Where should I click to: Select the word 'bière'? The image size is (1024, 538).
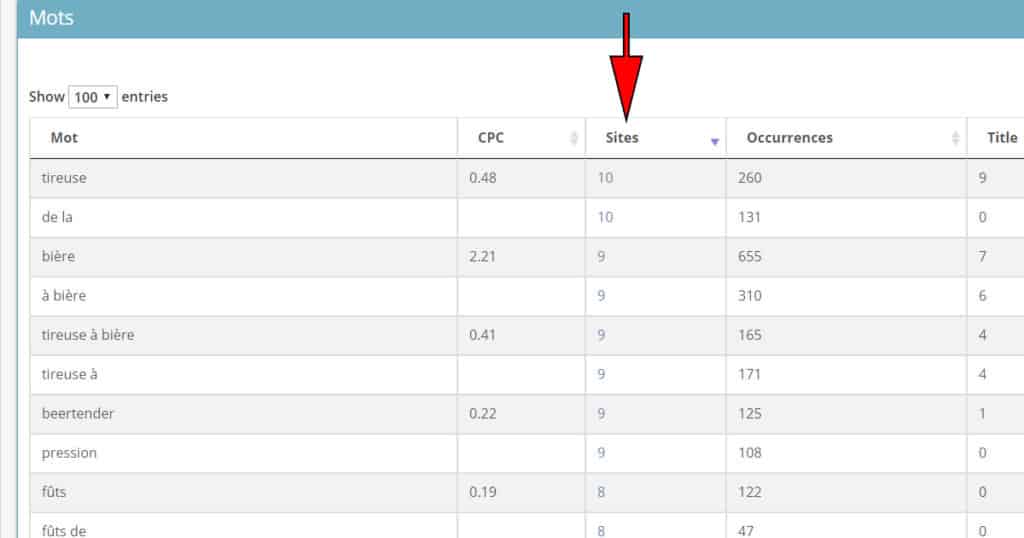[58, 256]
